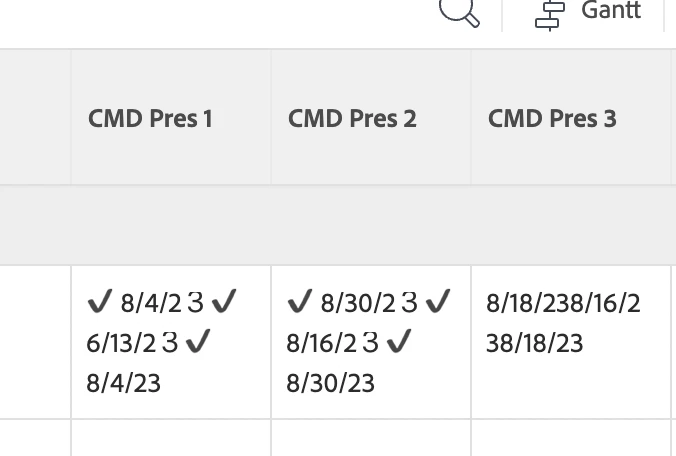
Task: Select the empty cell below CMD Pres 2 dates
Action: [x=371, y=438]
